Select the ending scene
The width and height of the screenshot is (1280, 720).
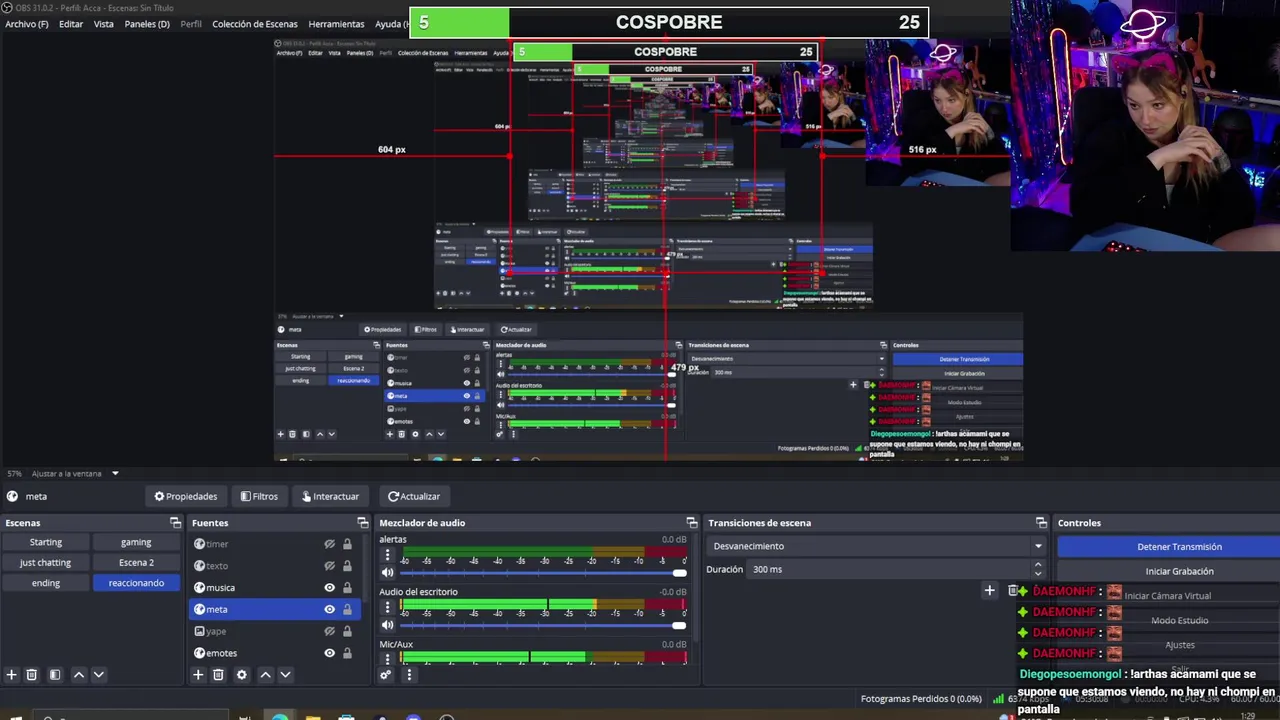pos(46,583)
